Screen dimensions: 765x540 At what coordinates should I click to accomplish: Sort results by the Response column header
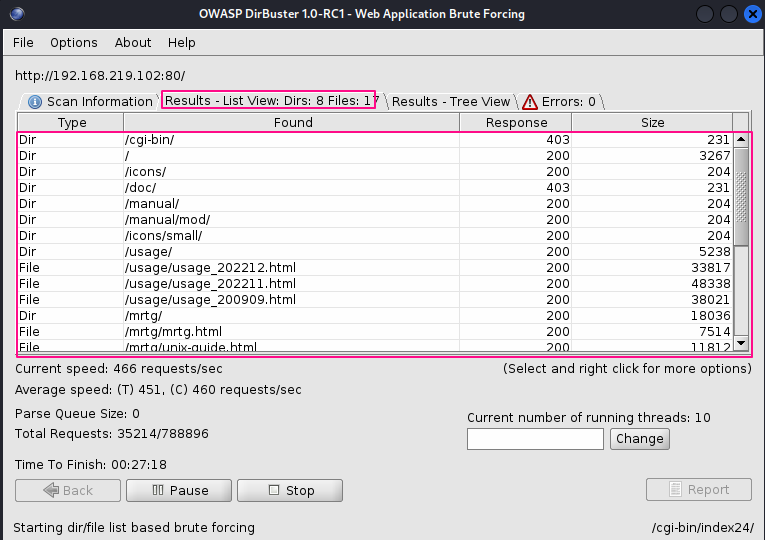tap(516, 122)
